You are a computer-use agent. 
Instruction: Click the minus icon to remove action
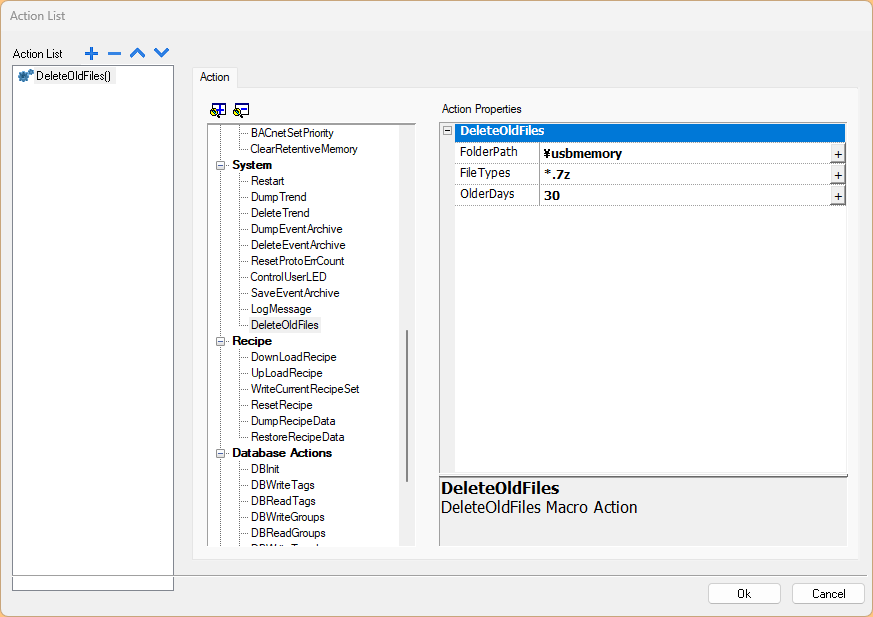pos(115,53)
